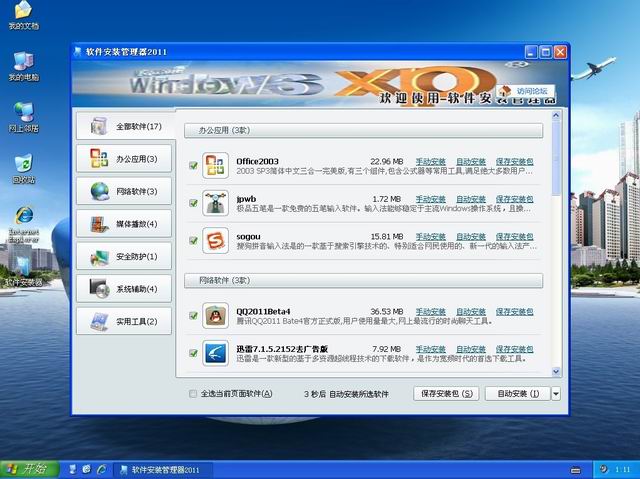Click 自动安装 link for QQ2011Beta4
This screenshot has width=640, height=479.
point(471,312)
